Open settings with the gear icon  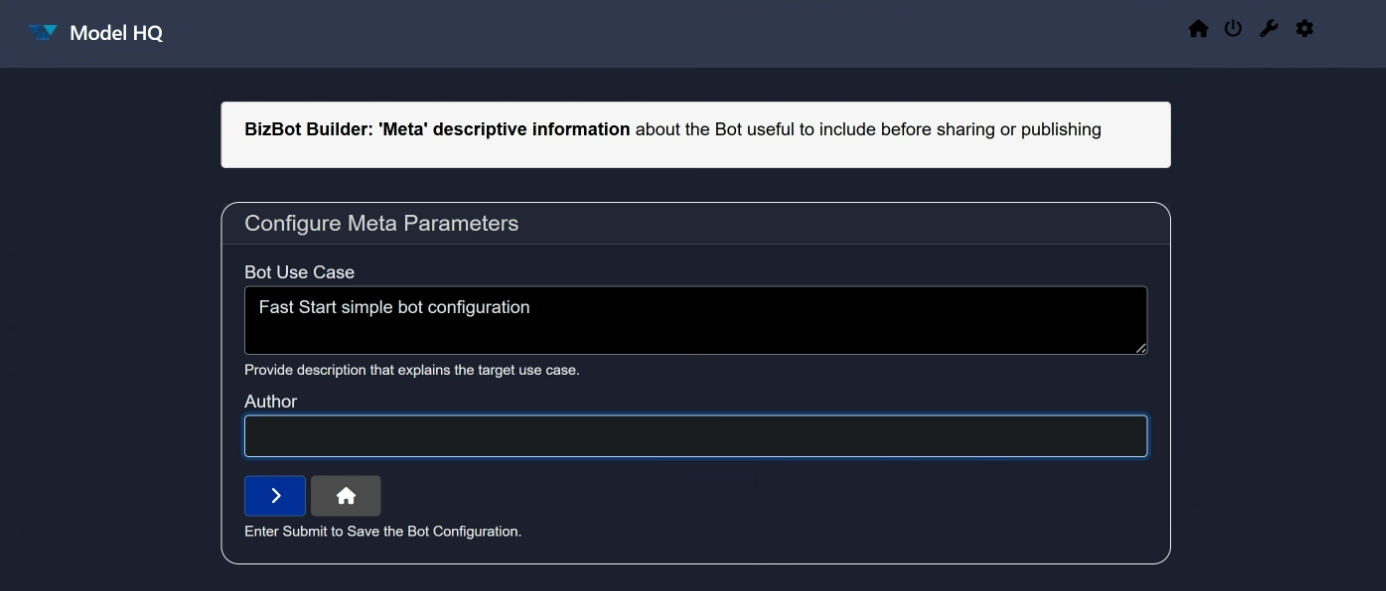pos(1304,29)
